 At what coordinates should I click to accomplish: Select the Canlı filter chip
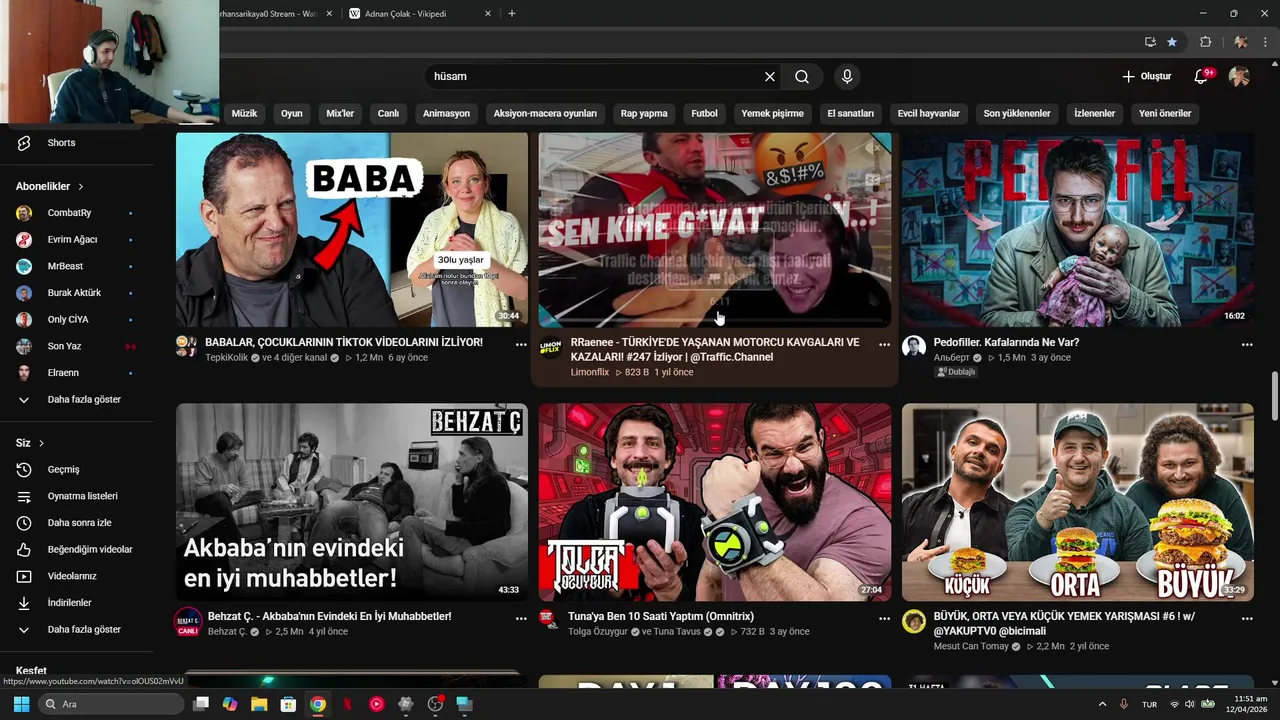pos(388,113)
